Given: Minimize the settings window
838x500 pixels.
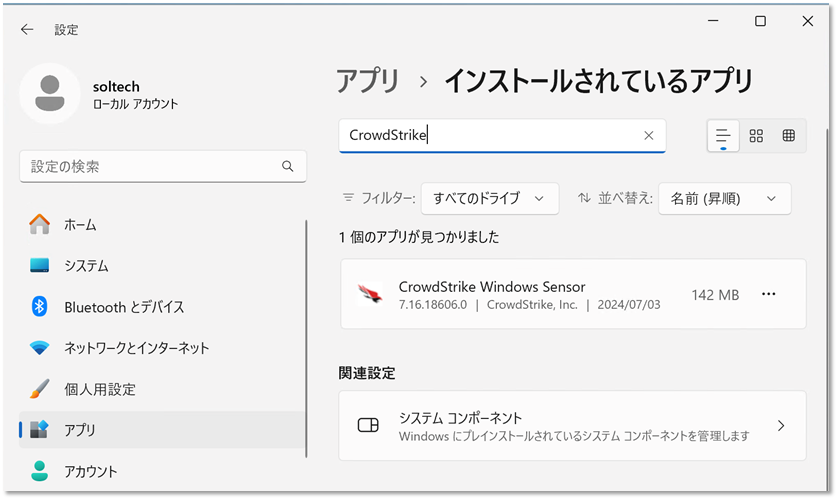Looking at the screenshot, I should (713, 21).
